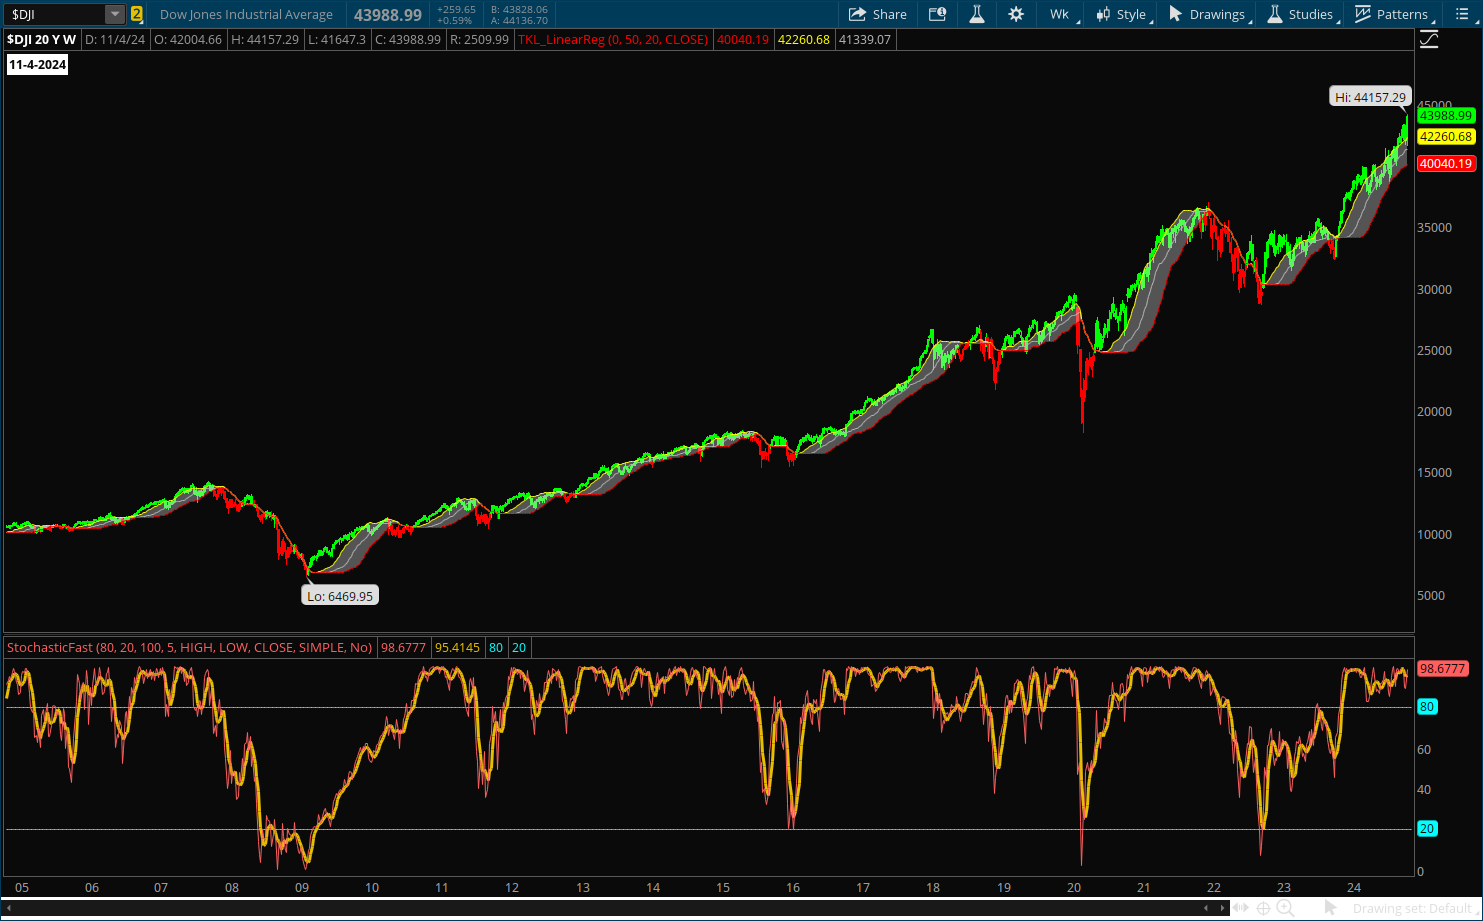Click the gray 41339.07 study value
This screenshot has width=1483, height=921.
click(x=864, y=40)
